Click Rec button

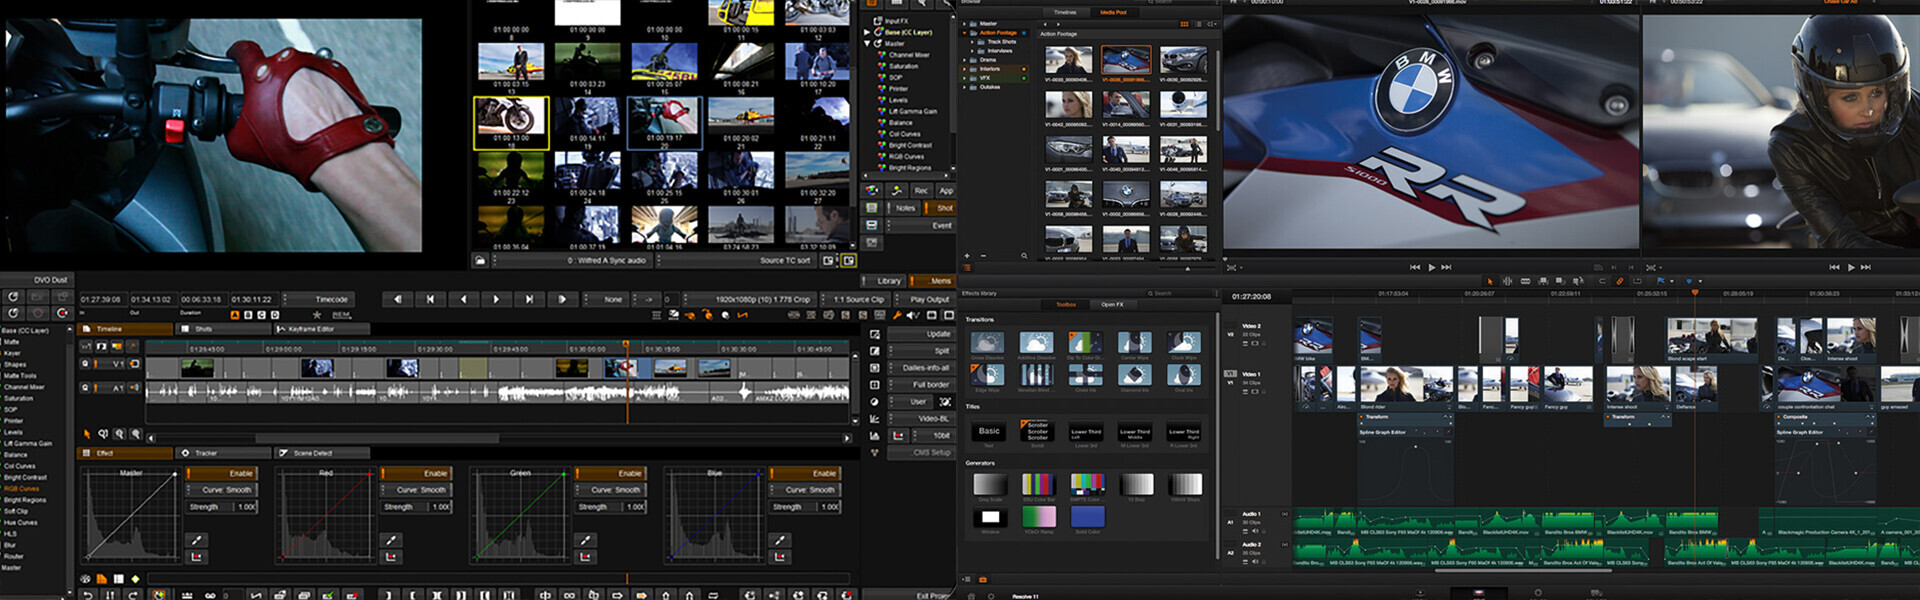[920, 190]
